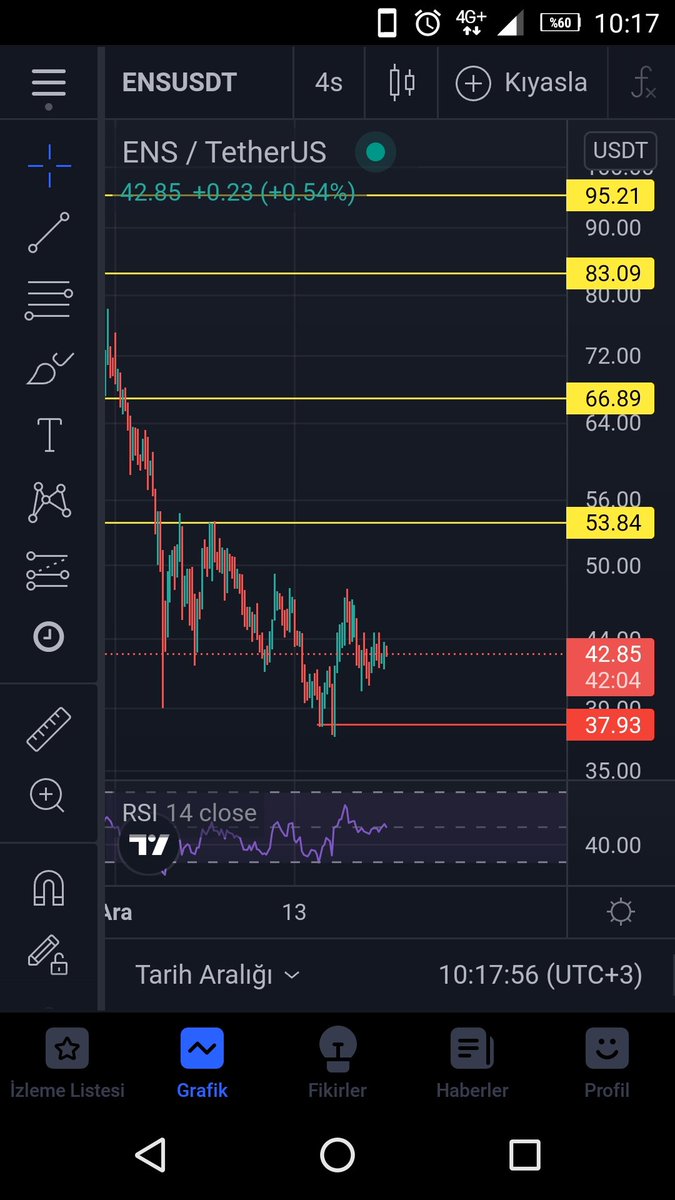Viewport: 675px width, 1200px height.
Task: Click the TradingView logo on chart
Action: pos(150,846)
